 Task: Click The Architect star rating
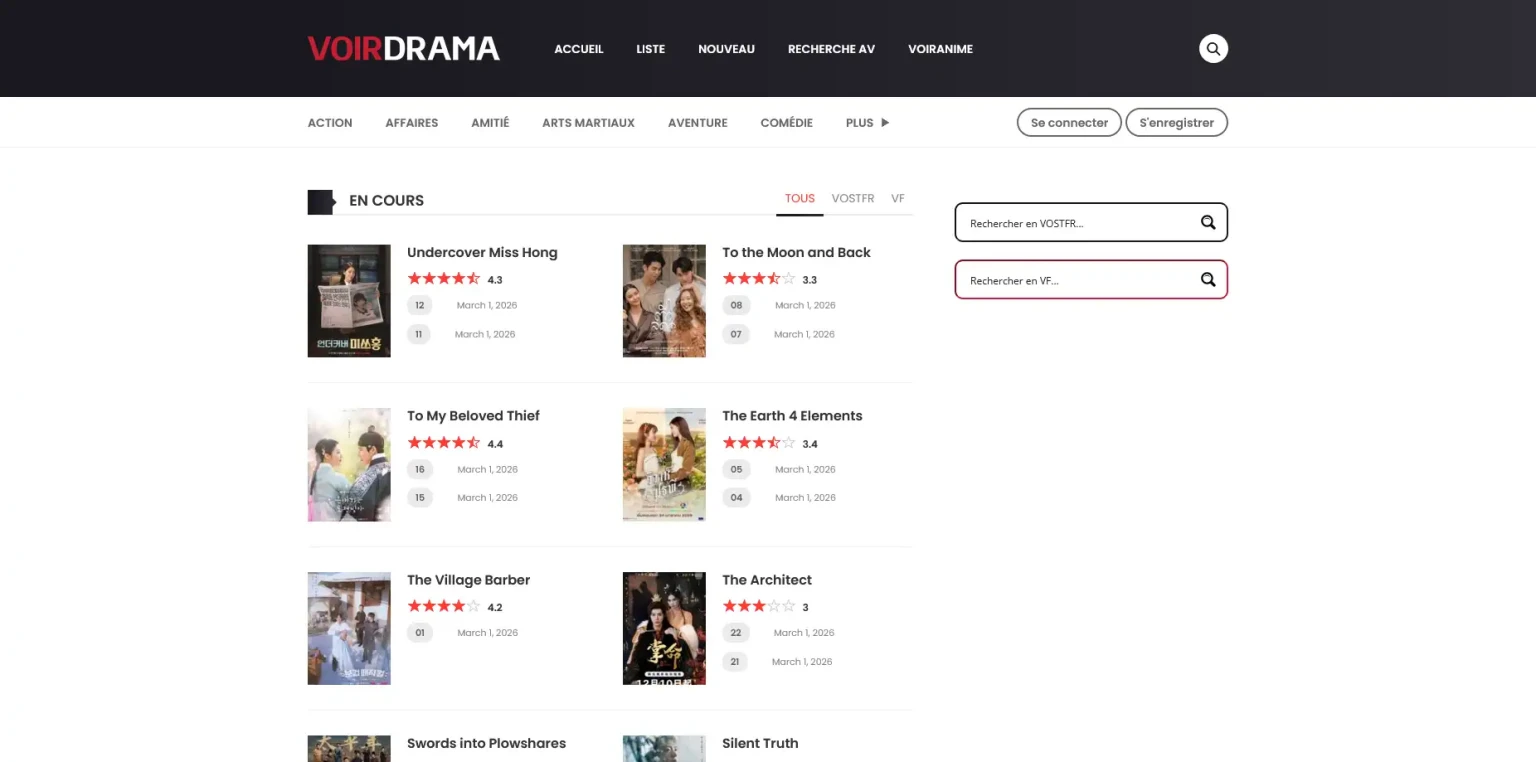click(x=759, y=606)
